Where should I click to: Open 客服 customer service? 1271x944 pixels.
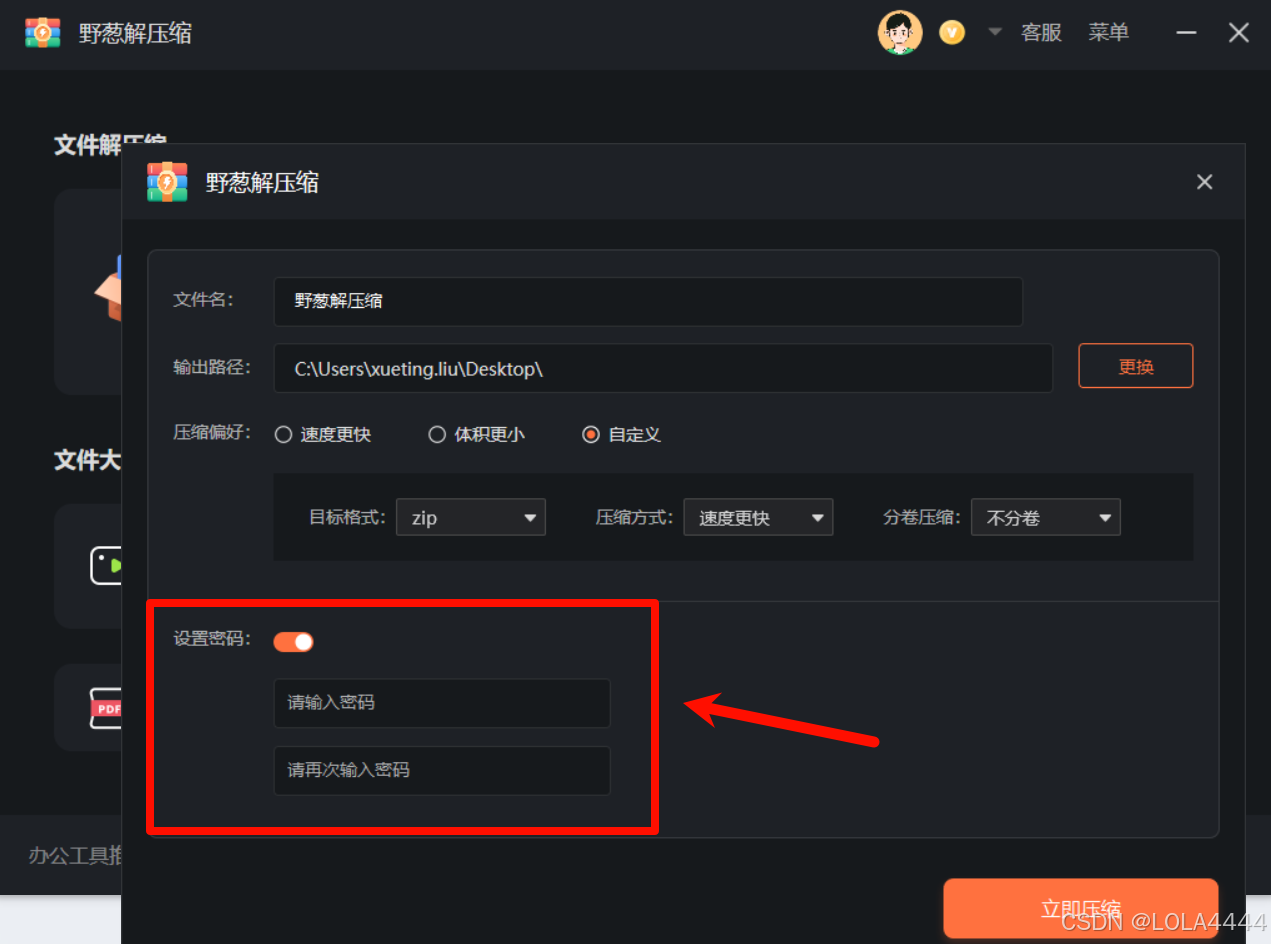click(x=1041, y=33)
